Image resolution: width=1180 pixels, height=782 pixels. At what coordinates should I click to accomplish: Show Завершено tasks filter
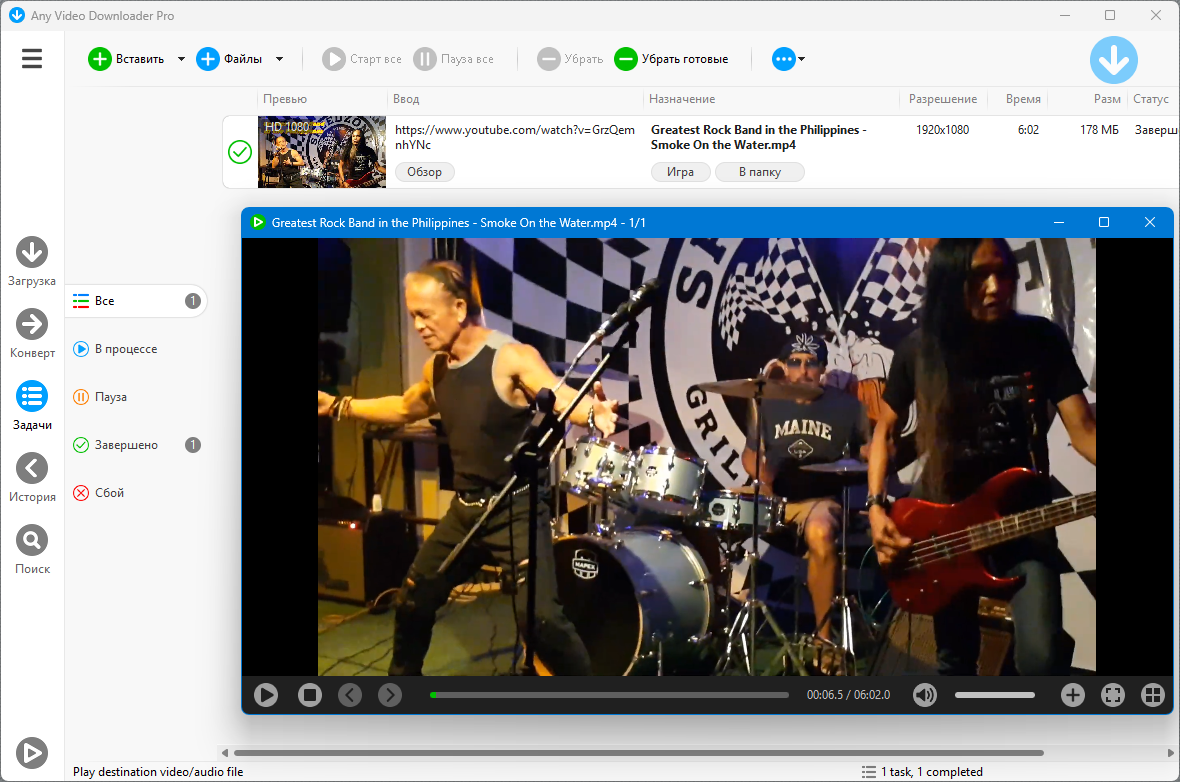point(136,445)
